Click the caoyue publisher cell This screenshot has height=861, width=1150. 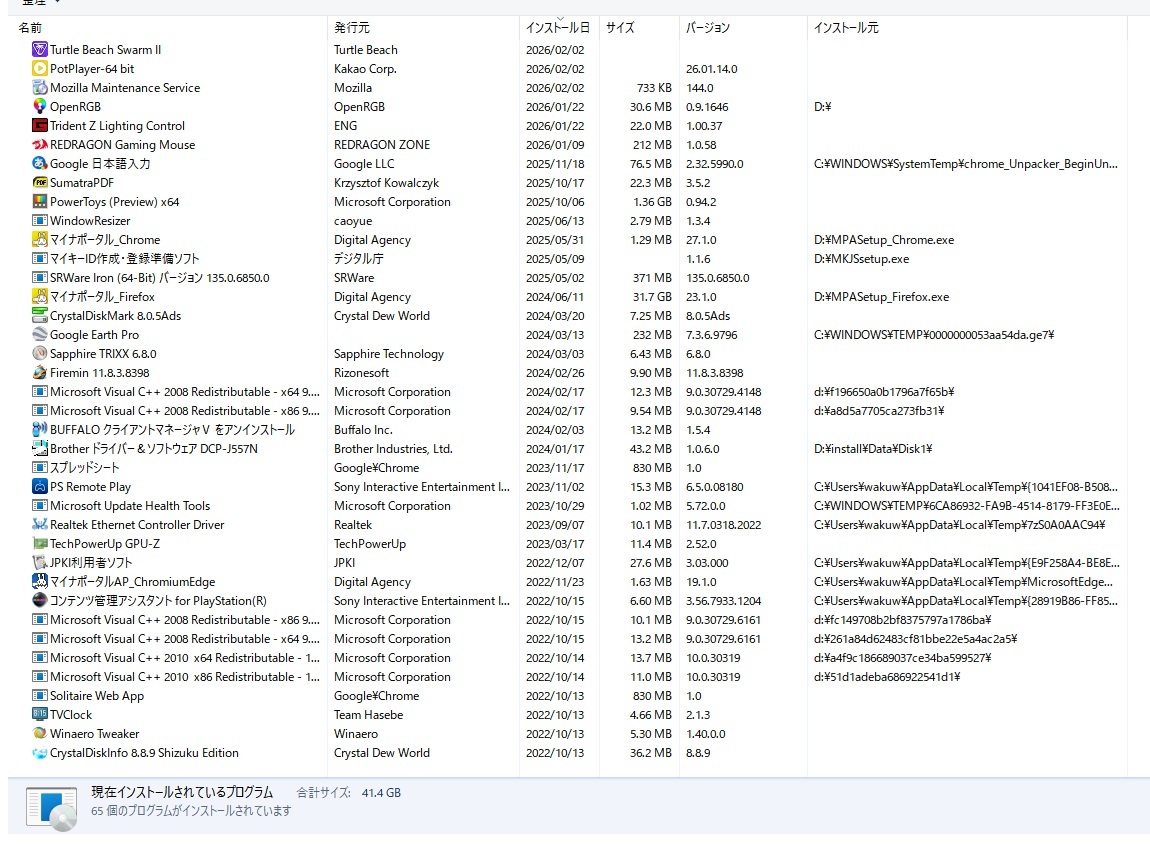(353, 221)
